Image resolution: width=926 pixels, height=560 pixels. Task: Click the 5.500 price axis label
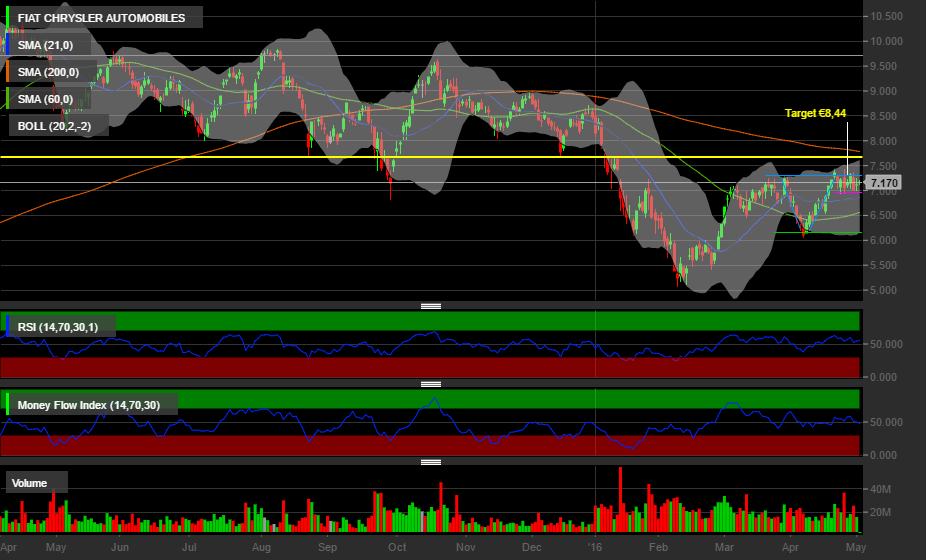tap(886, 265)
